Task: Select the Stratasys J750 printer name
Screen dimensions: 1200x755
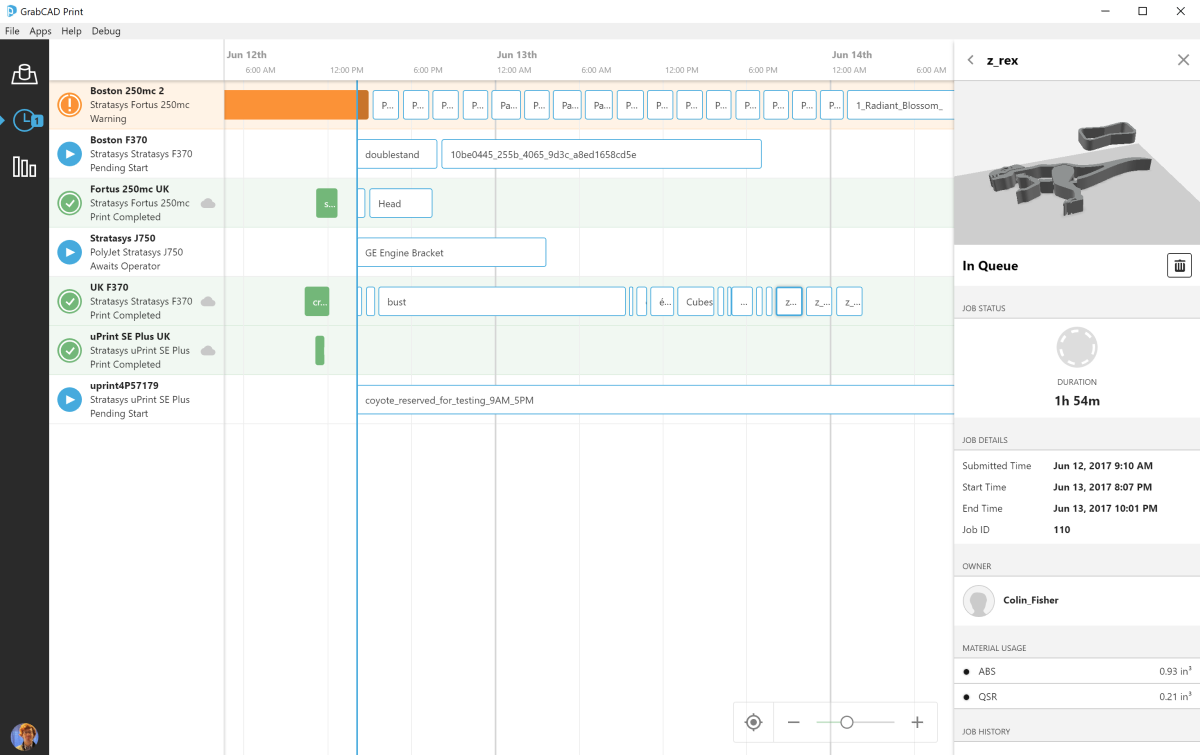Action: tap(124, 238)
